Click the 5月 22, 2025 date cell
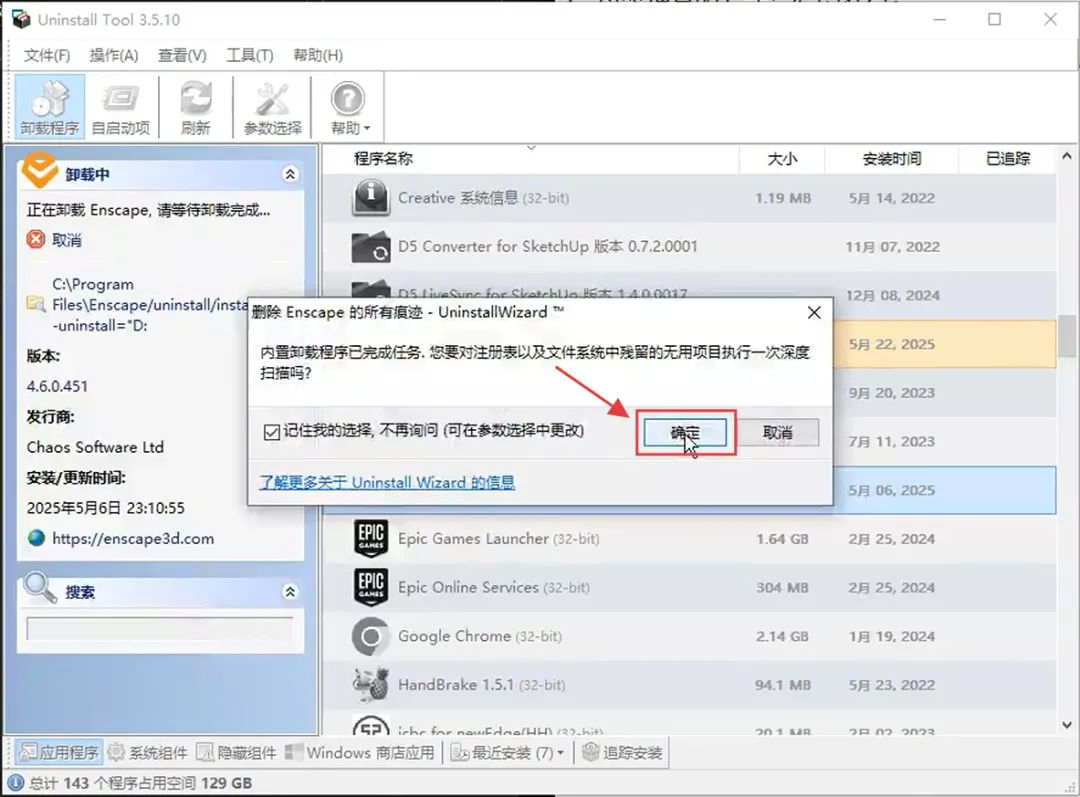The image size is (1080, 797). 891,344
